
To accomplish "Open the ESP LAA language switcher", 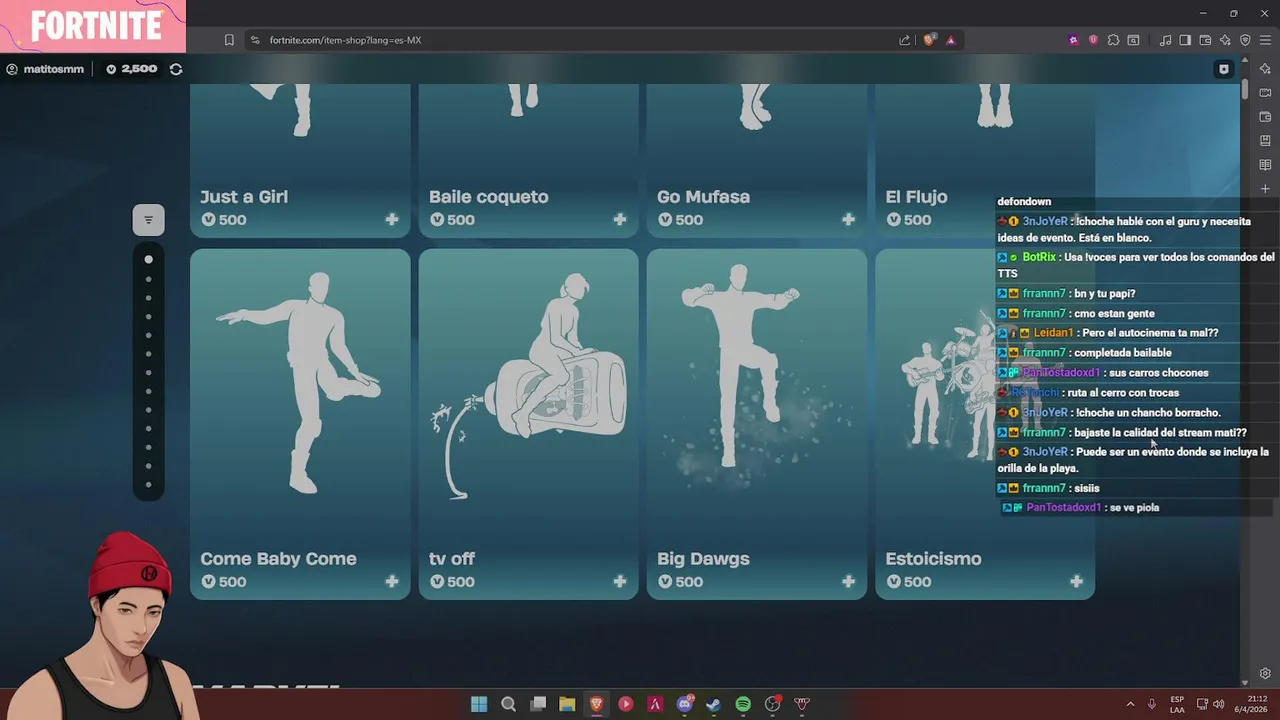I will click(x=1177, y=704).
